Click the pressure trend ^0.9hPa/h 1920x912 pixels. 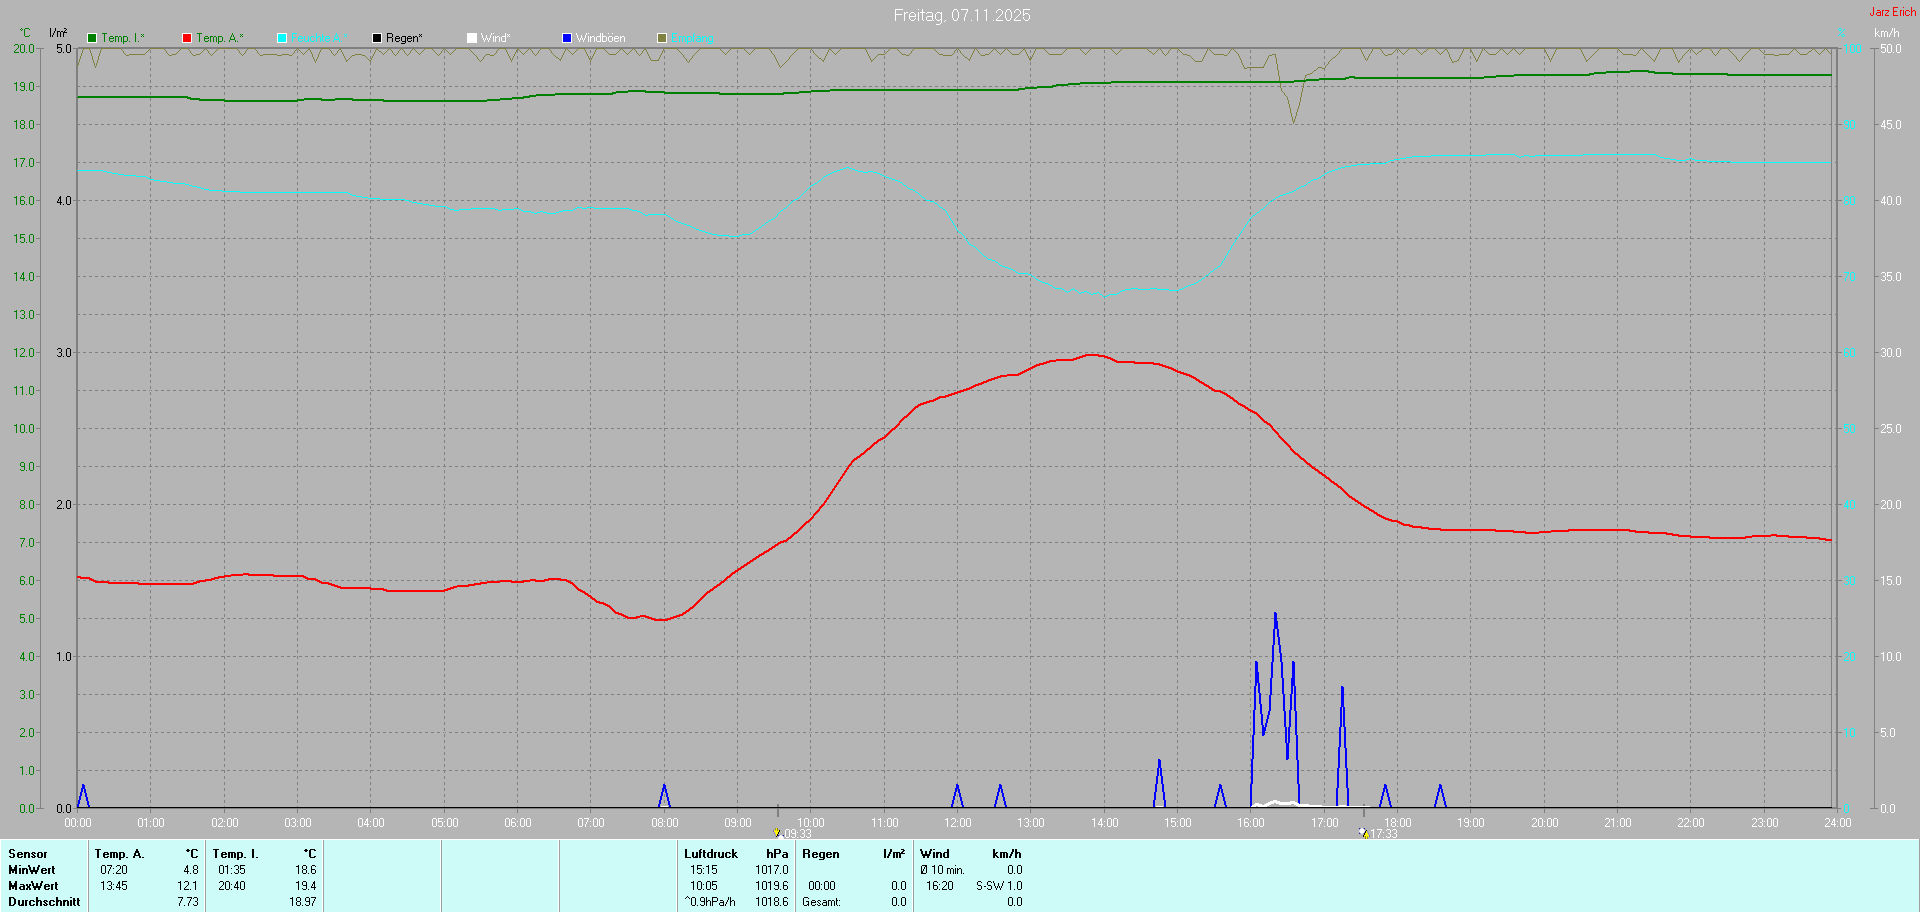click(710, 902)
